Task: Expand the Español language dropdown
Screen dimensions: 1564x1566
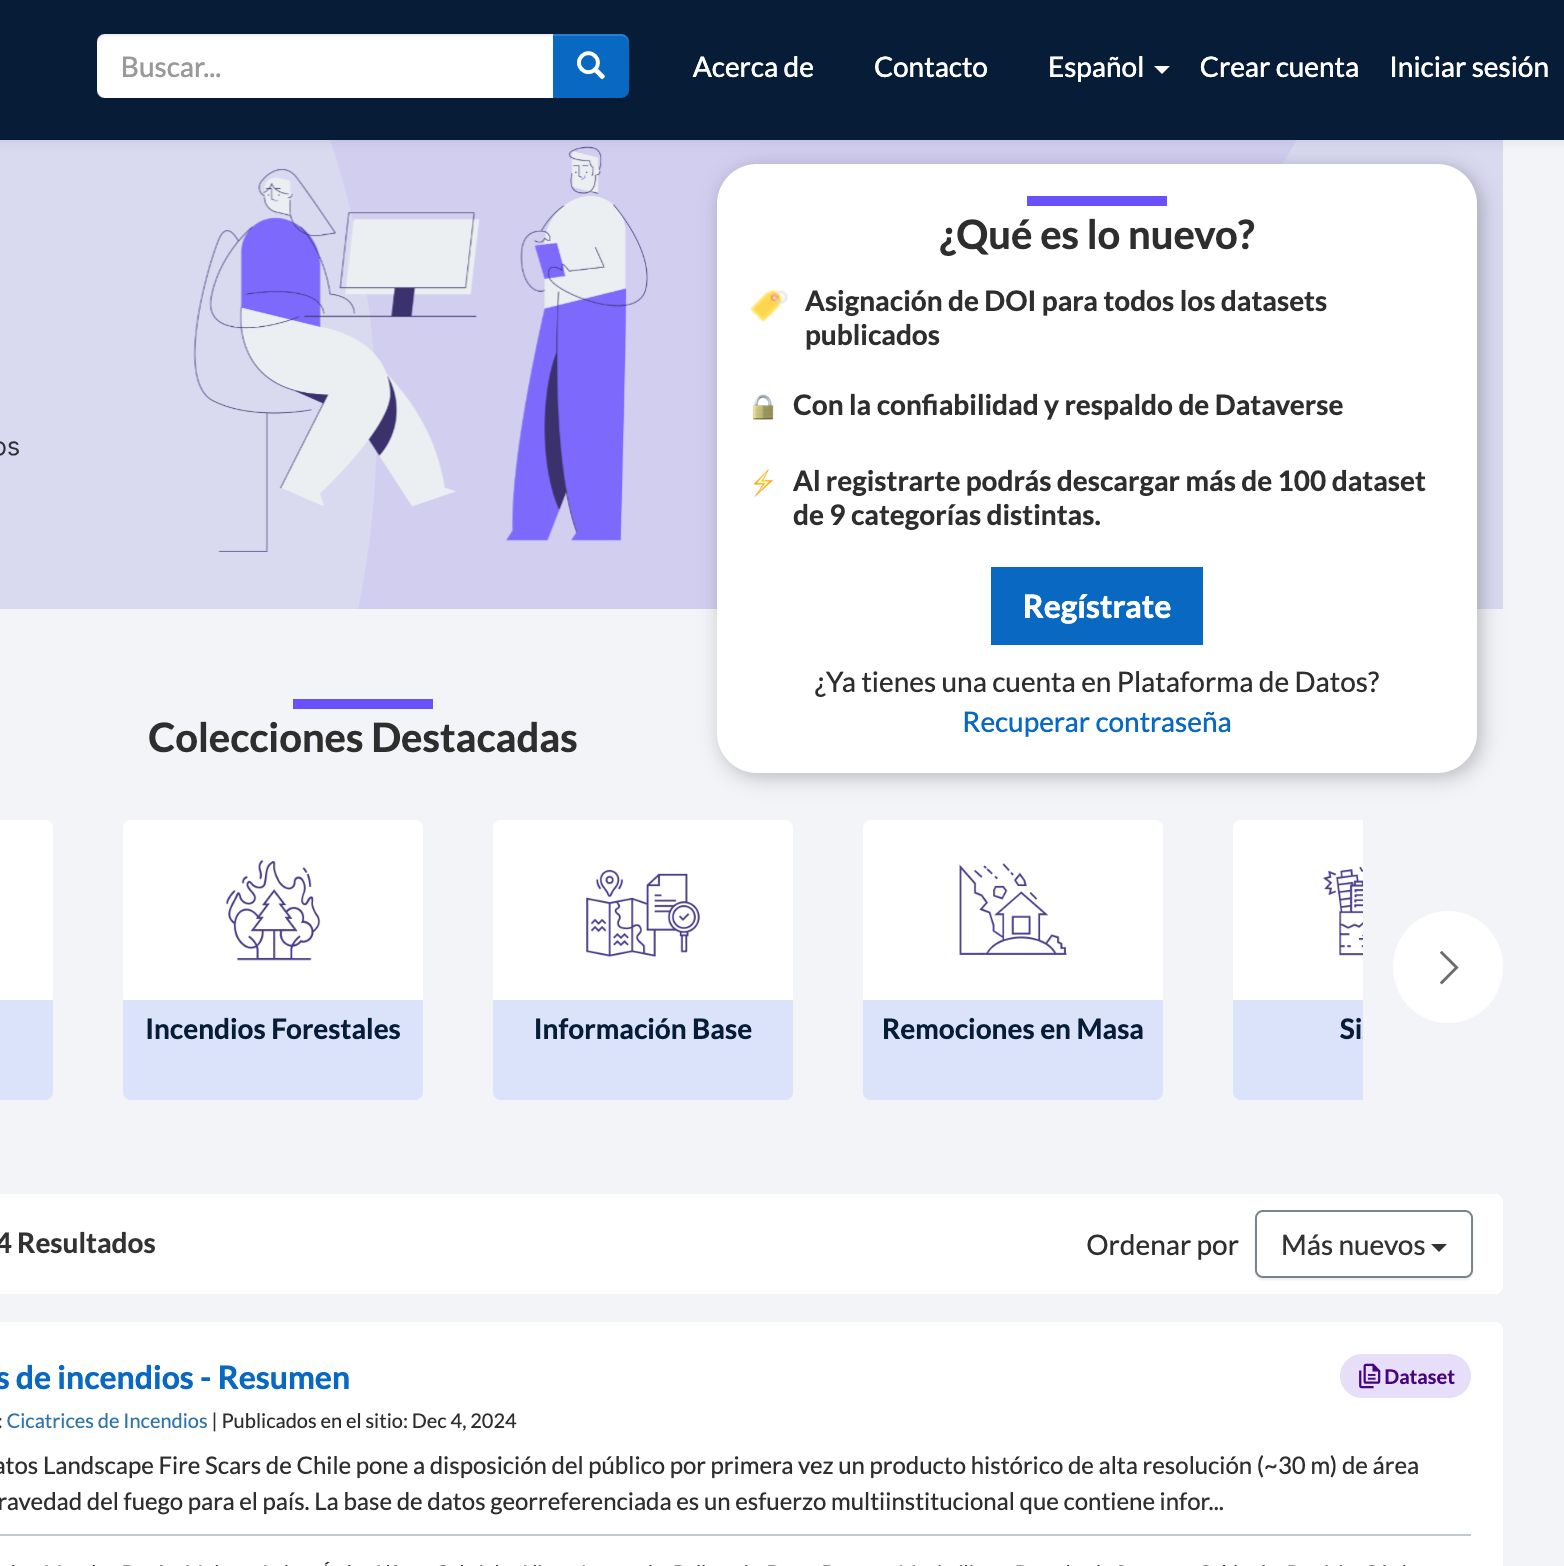Action: [1108, 67]
